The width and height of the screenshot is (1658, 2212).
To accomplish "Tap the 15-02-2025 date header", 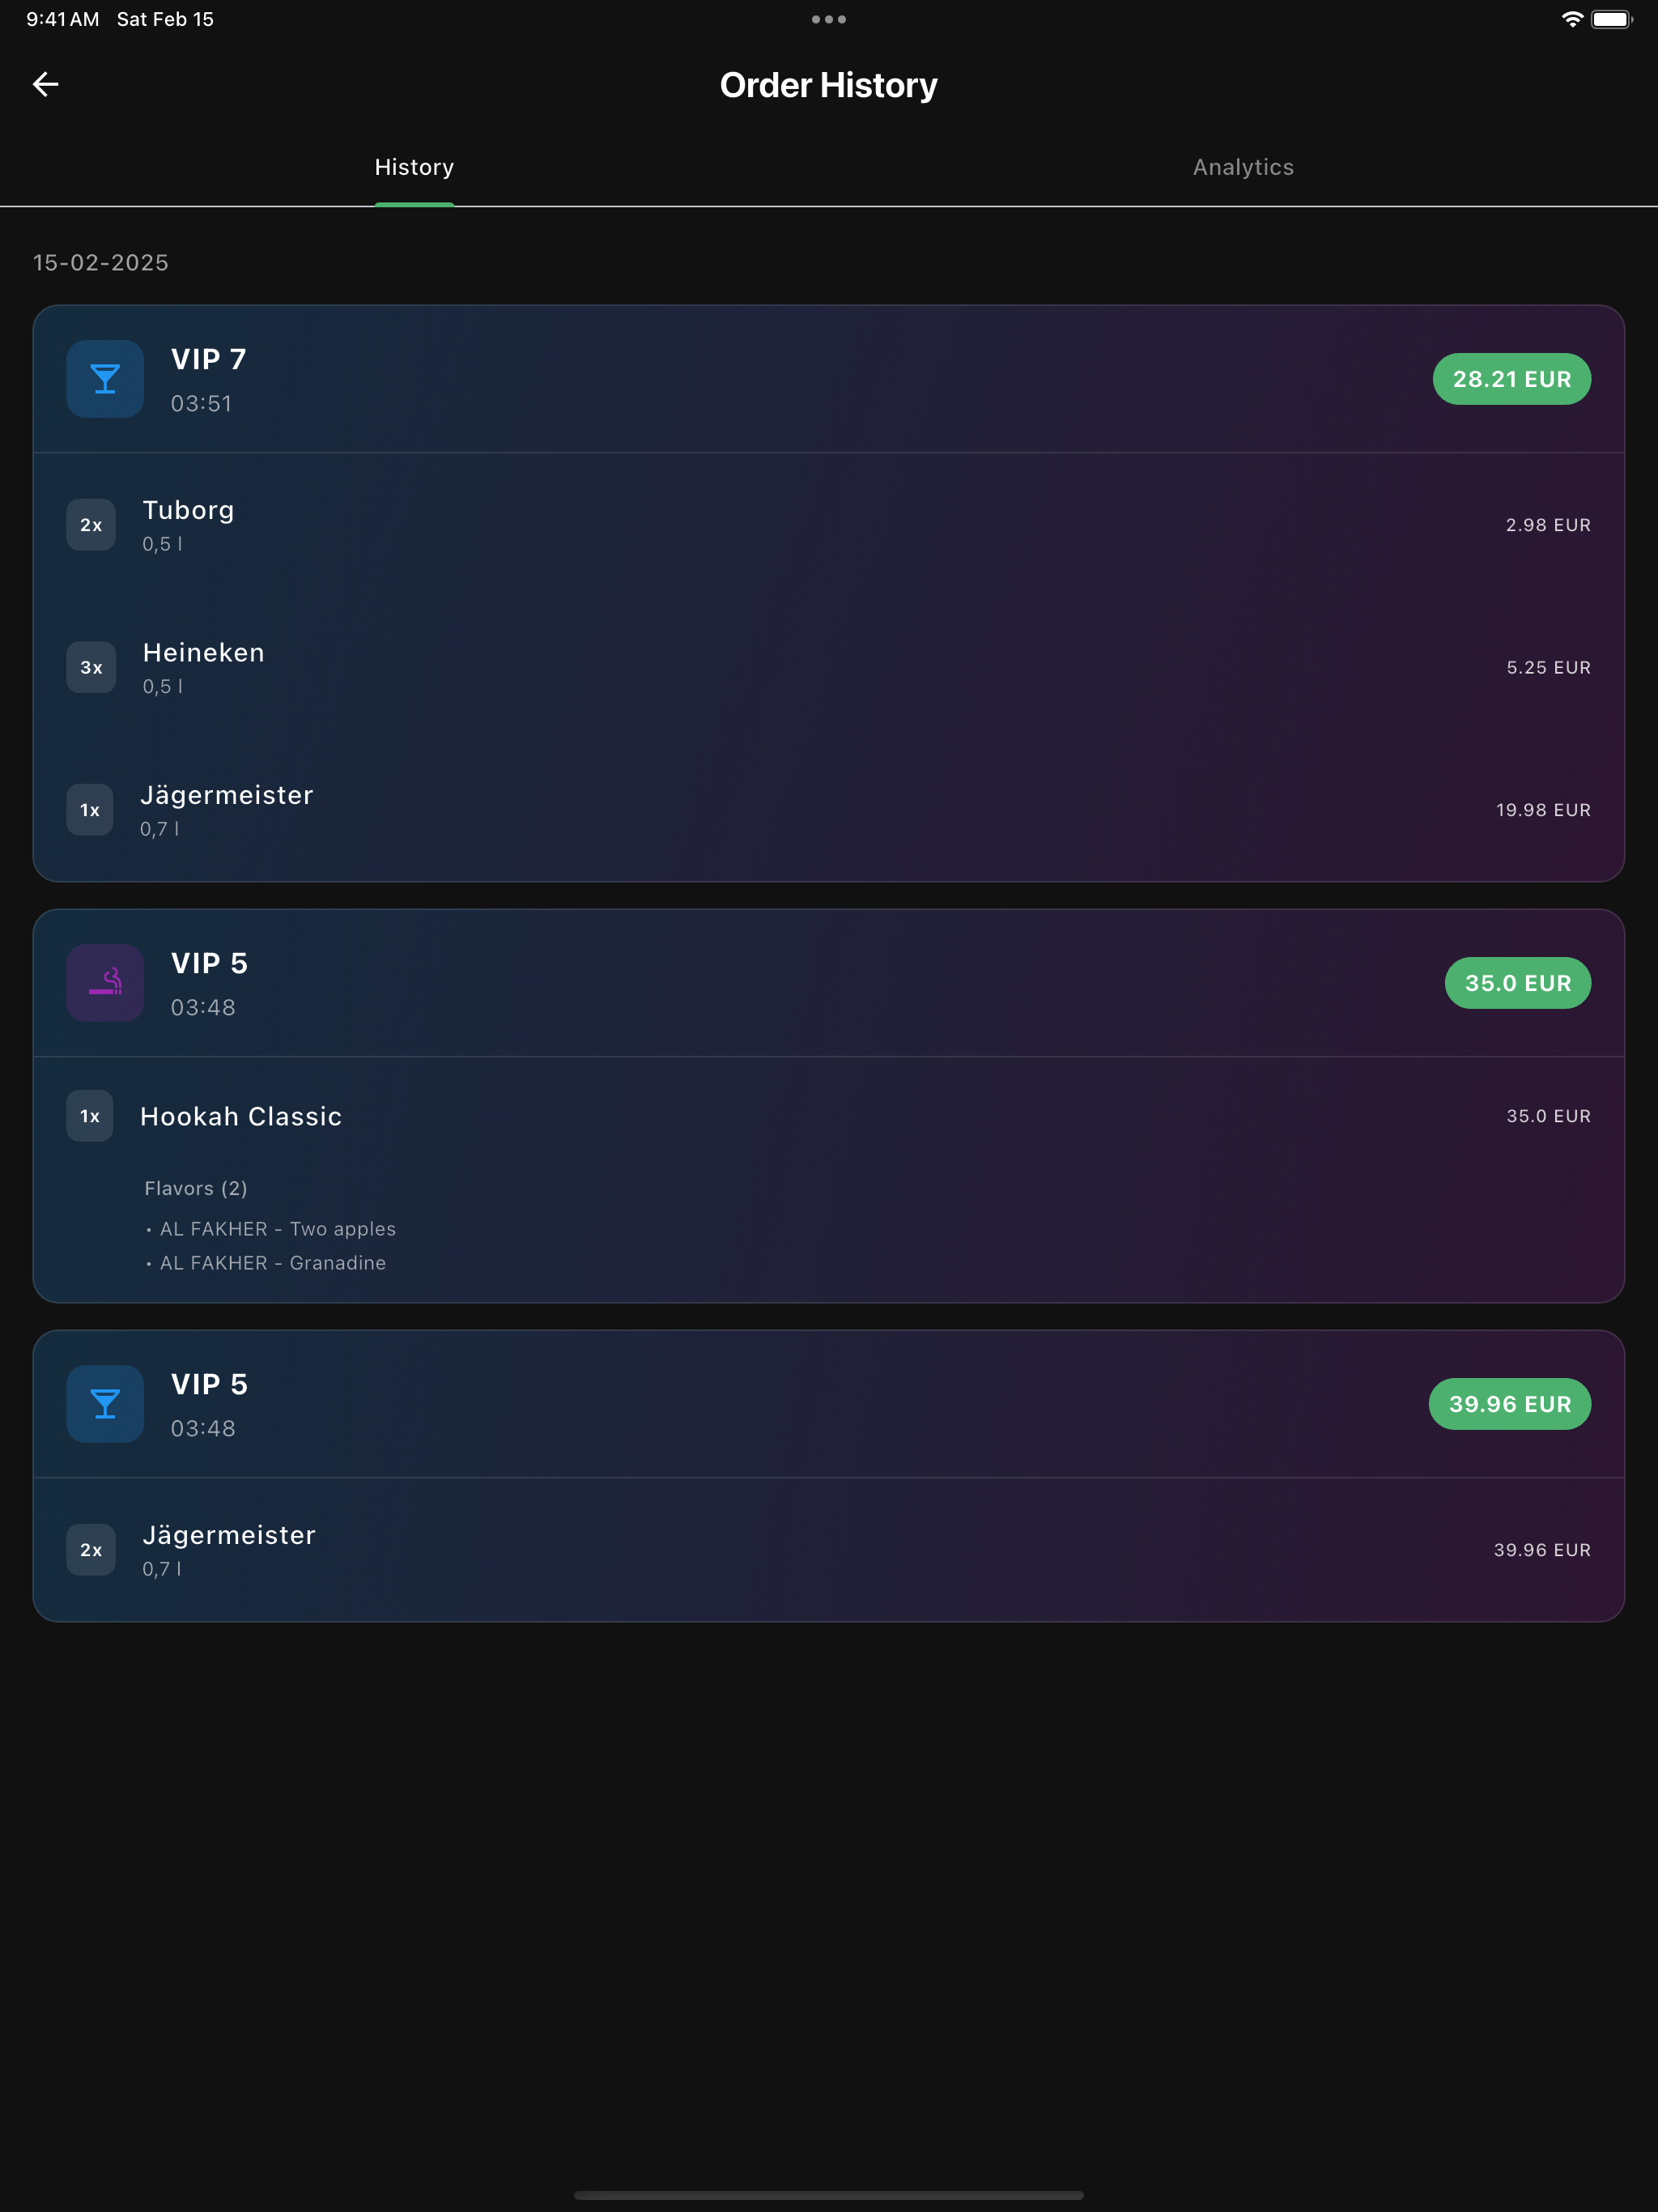I will click(101, 263).
